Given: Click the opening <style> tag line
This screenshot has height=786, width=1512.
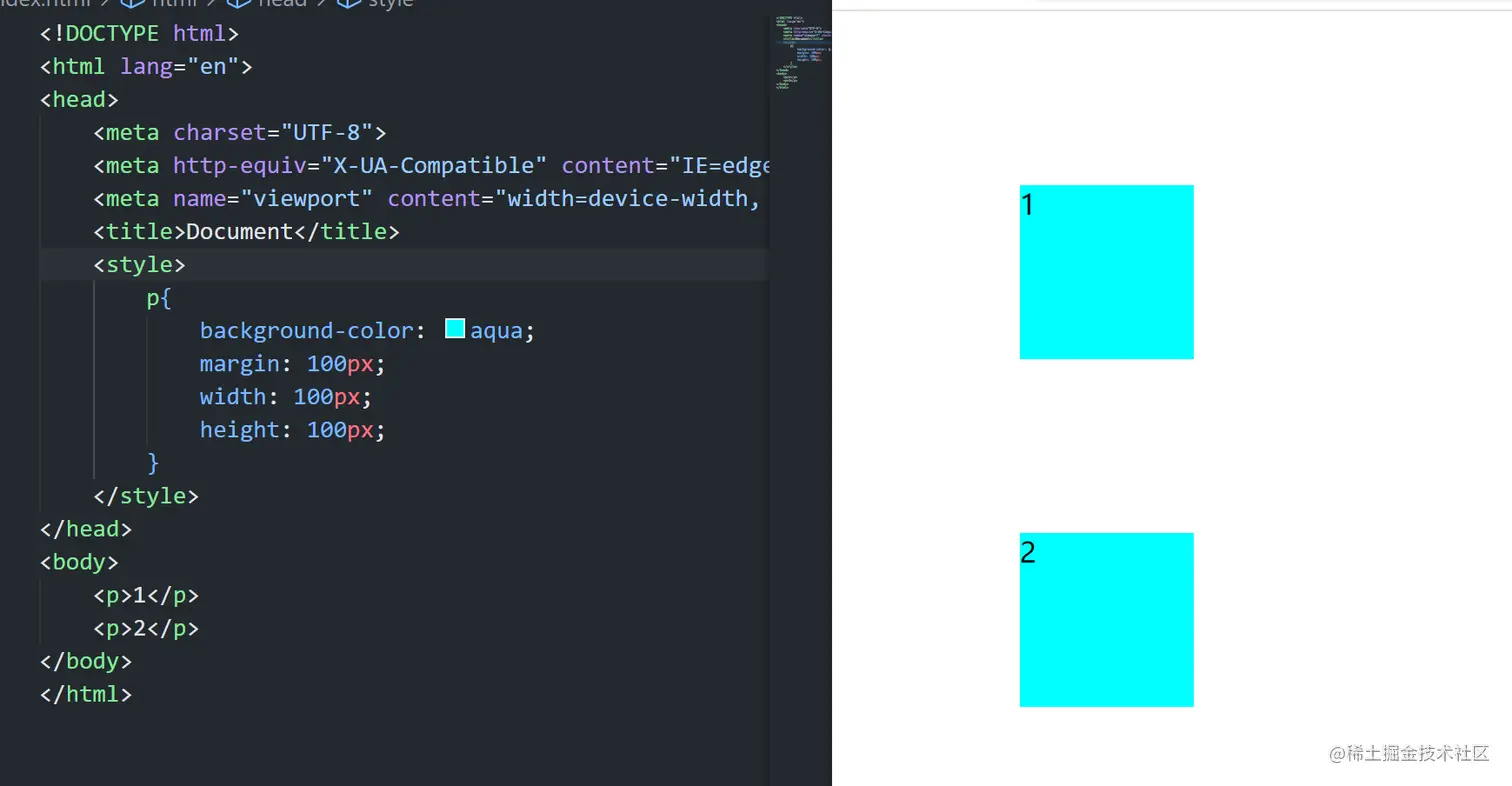Looking at the screenshot, I should click(x=139, y=265).
